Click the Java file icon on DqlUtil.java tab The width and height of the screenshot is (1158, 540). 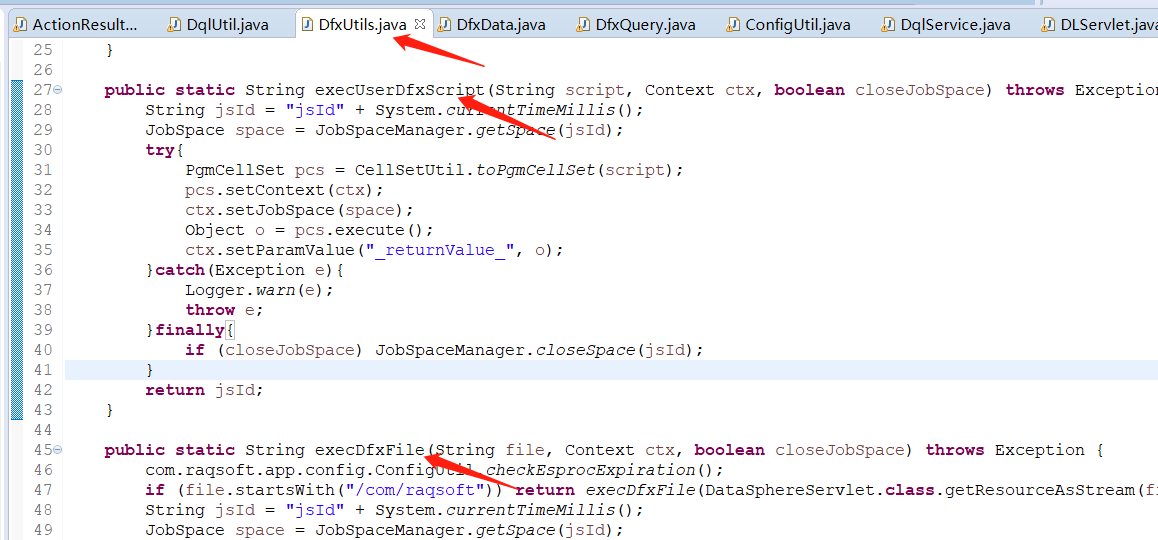pos(174,25)
